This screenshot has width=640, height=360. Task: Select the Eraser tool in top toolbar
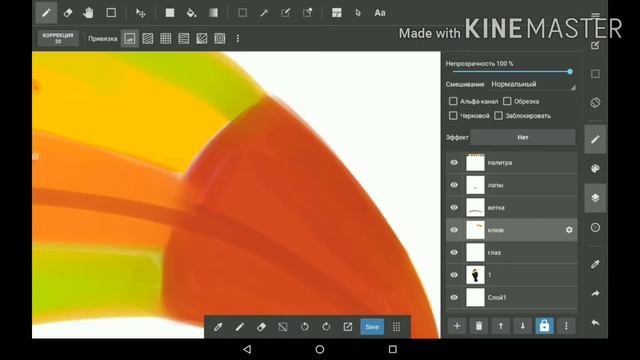[x=68, y=13]
